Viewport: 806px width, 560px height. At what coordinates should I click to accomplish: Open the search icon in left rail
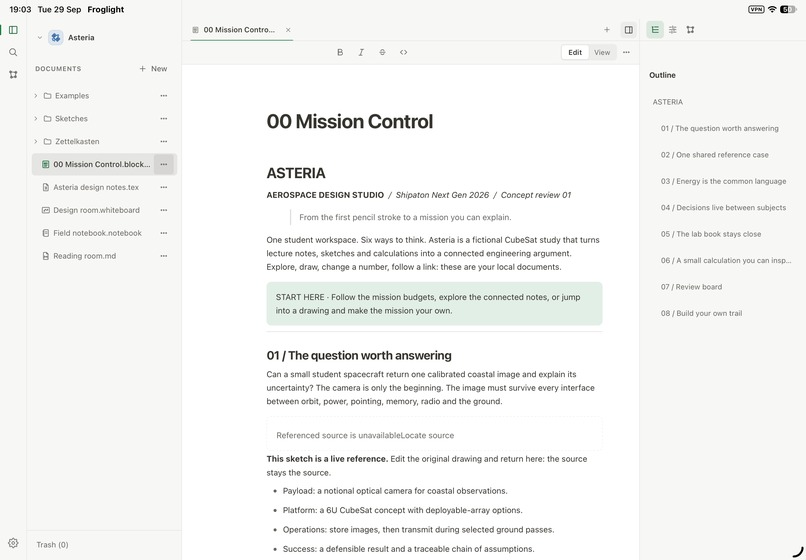pyautogui.click(x=13, y=52)
